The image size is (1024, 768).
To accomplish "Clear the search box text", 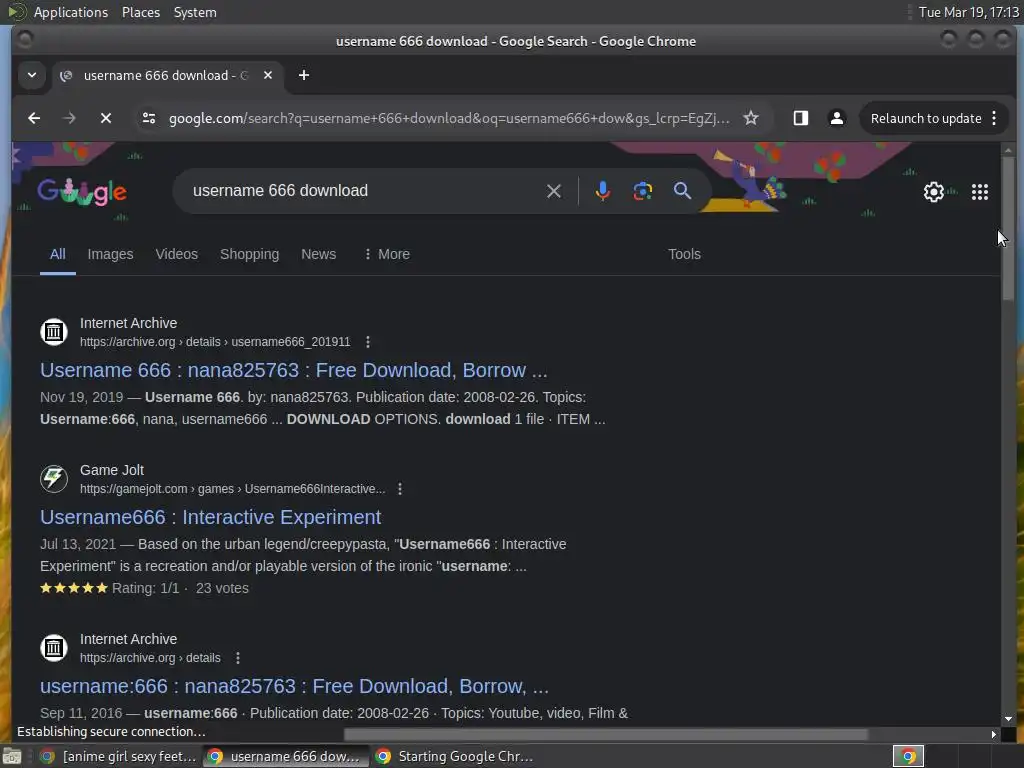I will (x=554, y=191).
